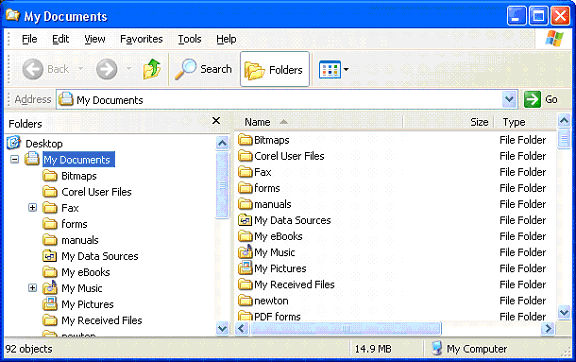The image size is (576, 362).
Task: Click Bitmaps folder icon in file list
Action: coord(245,140)
